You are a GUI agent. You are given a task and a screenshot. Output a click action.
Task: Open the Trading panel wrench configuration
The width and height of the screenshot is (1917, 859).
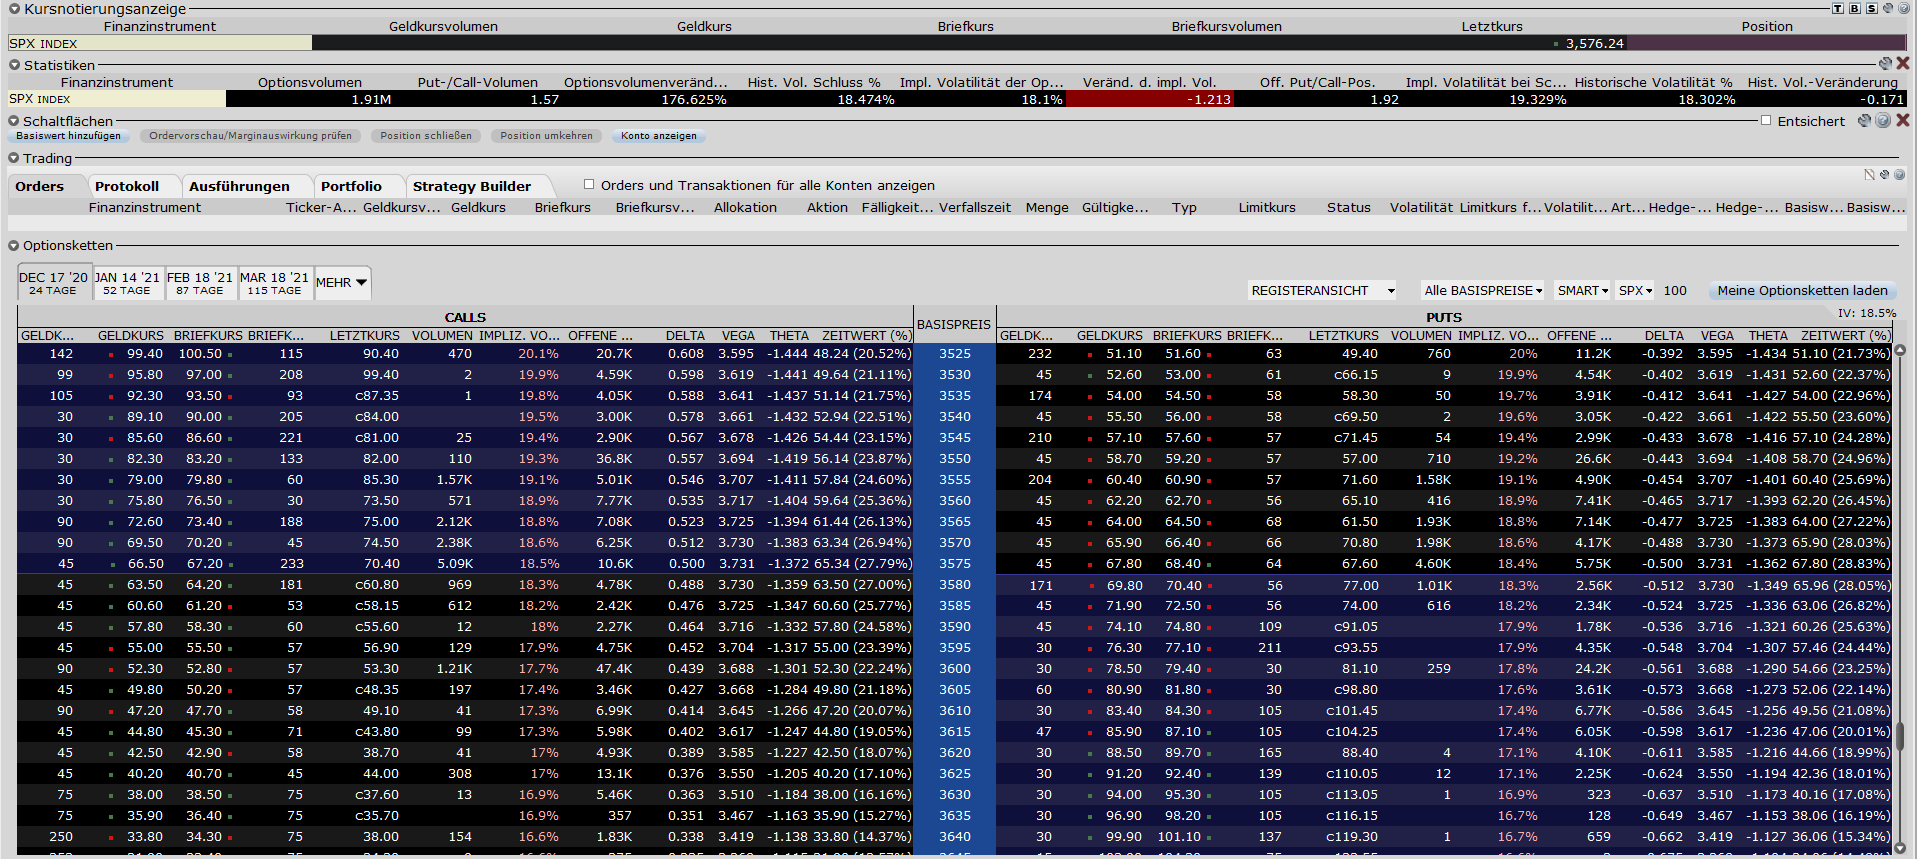pos(1885,174)
